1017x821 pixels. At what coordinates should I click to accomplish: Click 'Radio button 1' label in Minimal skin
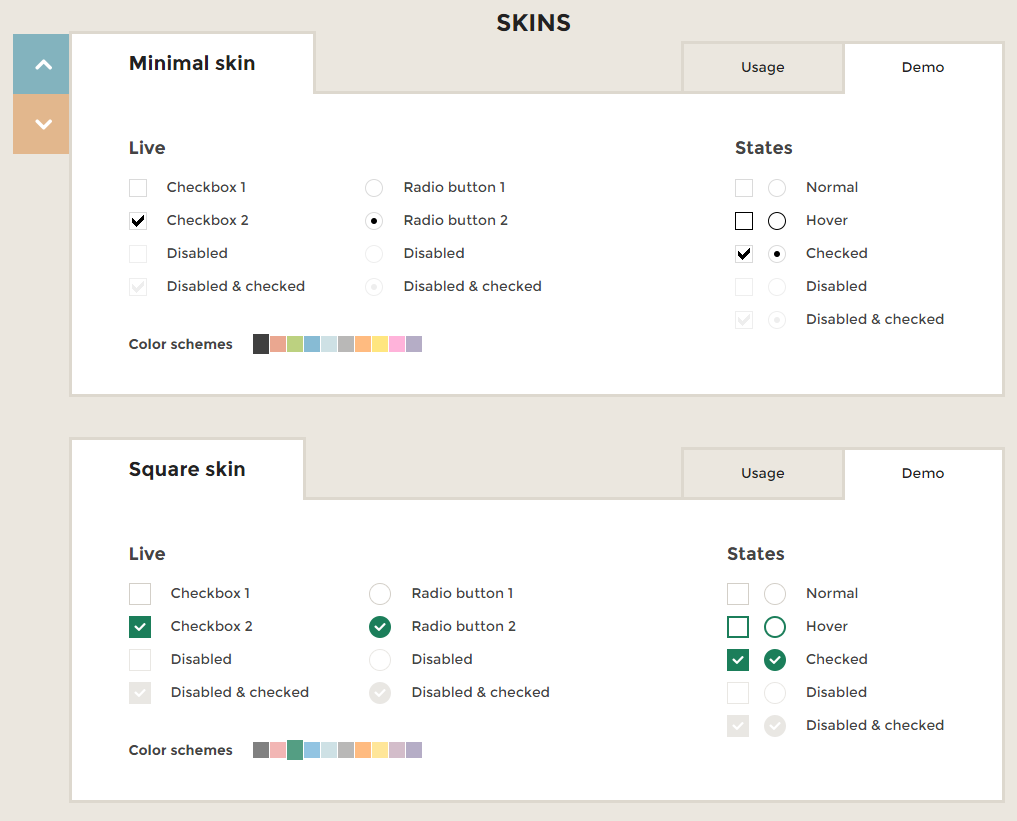pyautogui.click(x=454, y=187)
